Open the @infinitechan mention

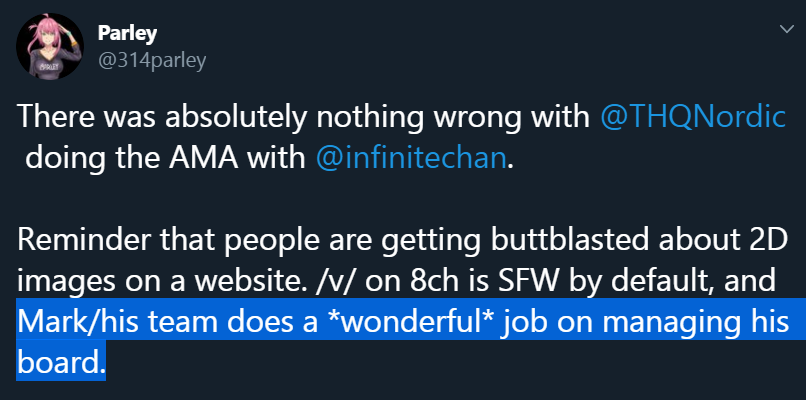tap(411, 158)
